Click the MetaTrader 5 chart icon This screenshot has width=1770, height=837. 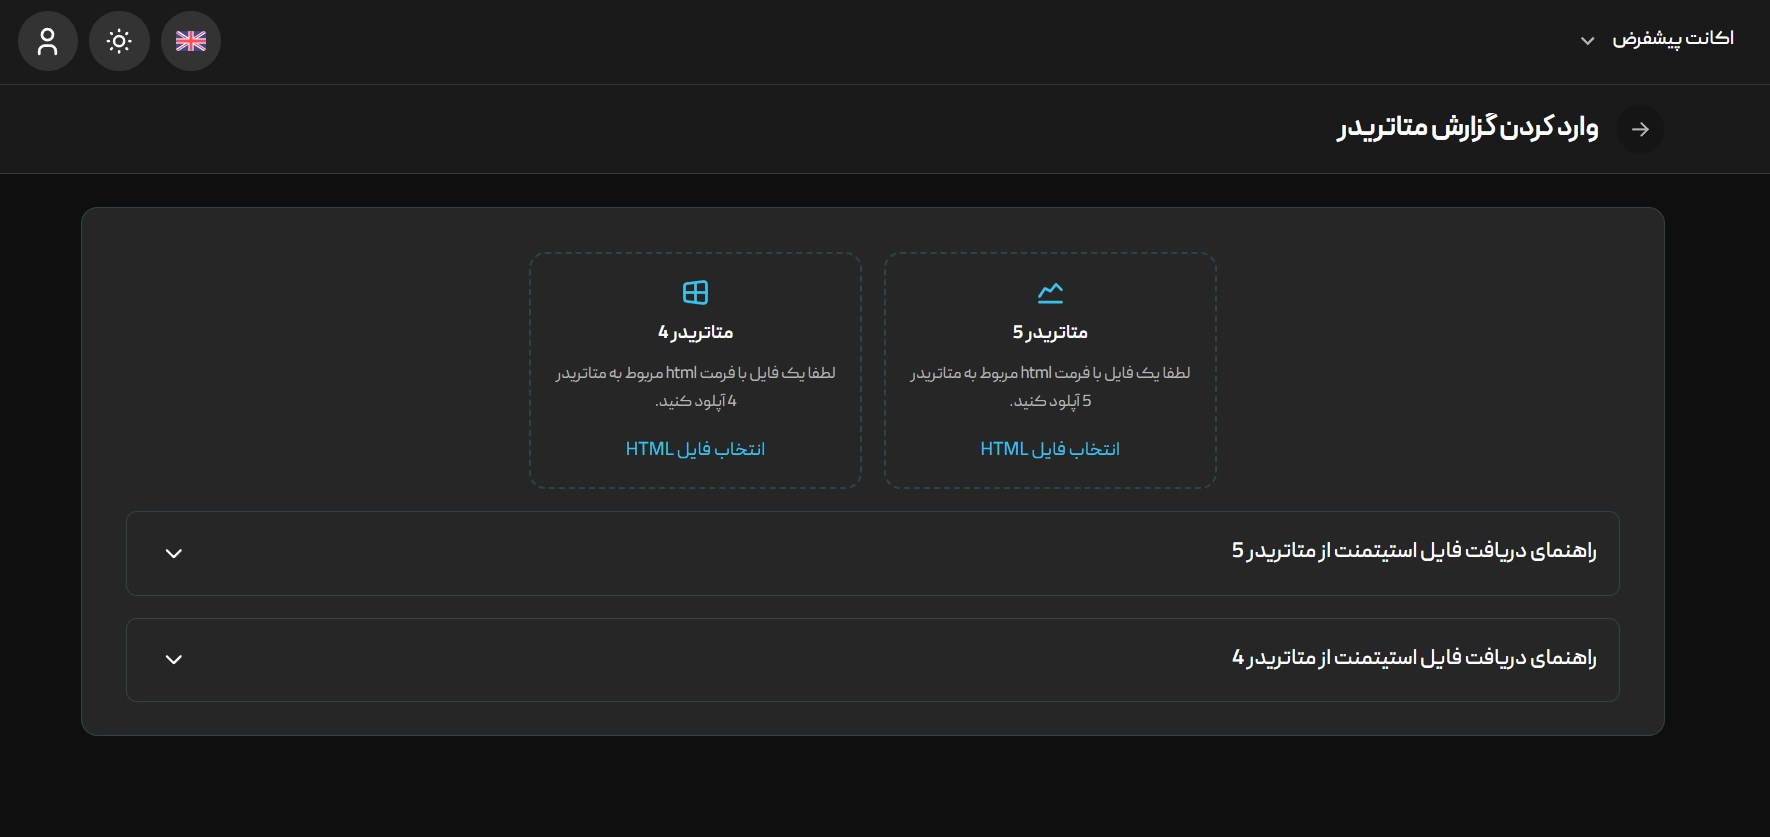[x=1050, y=292]
